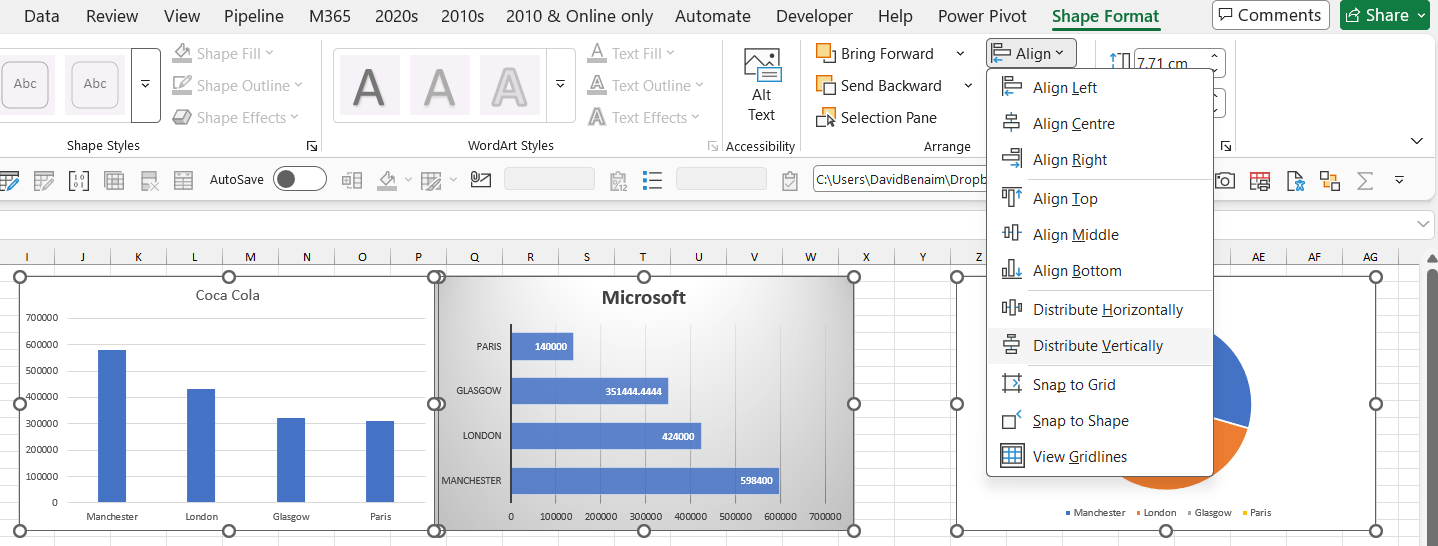Click the Send Backward button
Viewport: 1438px width, 546px height.
click(879, 86)
